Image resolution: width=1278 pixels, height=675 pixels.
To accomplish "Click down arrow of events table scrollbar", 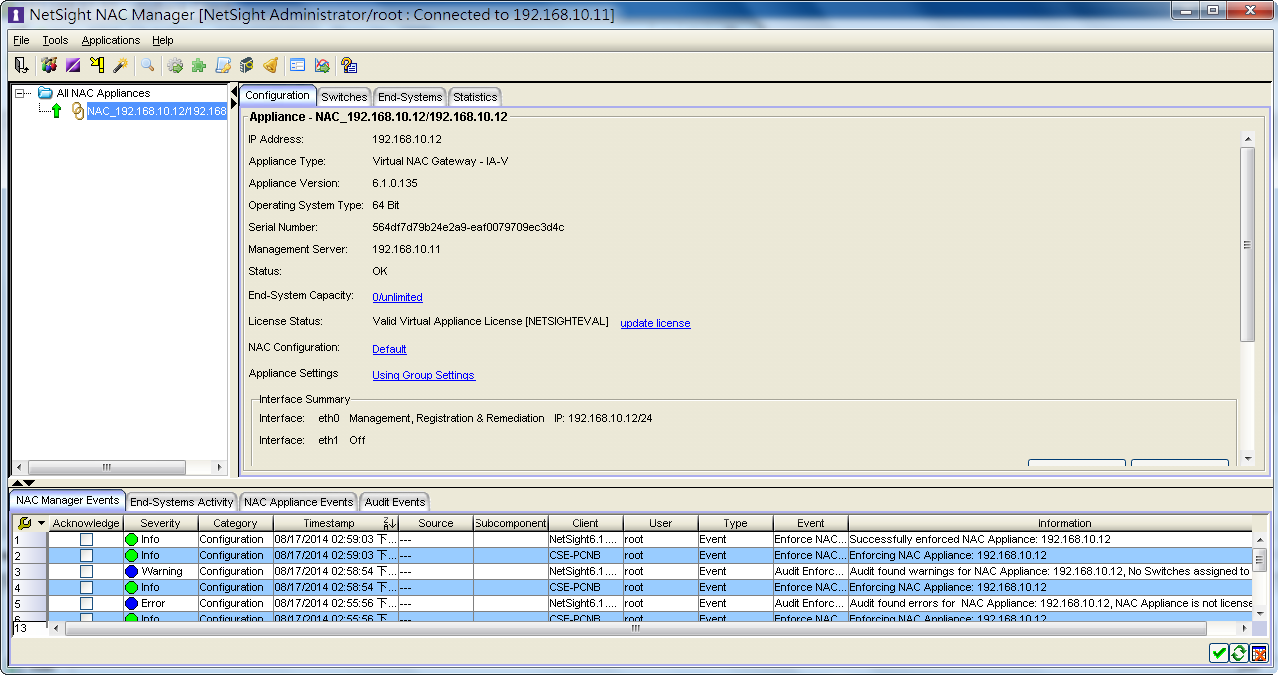I will click(1259, 615).
